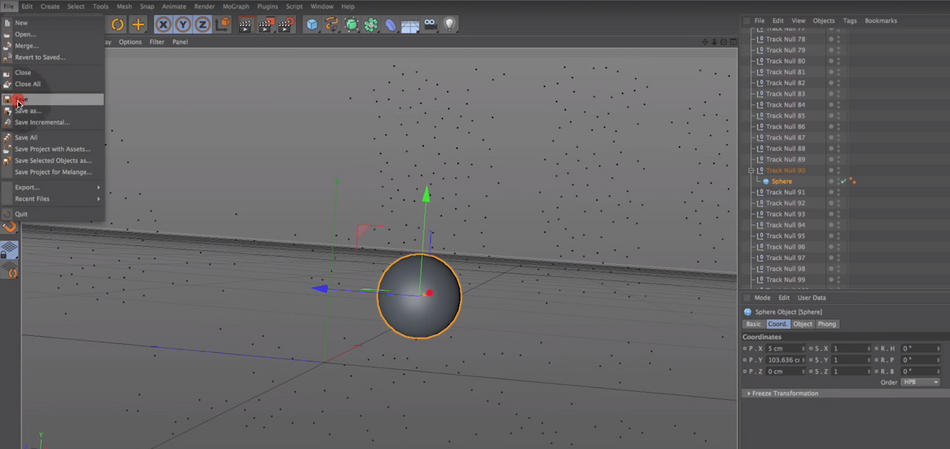
Task: Toggle the X axis lock
Action: (163, 25)
